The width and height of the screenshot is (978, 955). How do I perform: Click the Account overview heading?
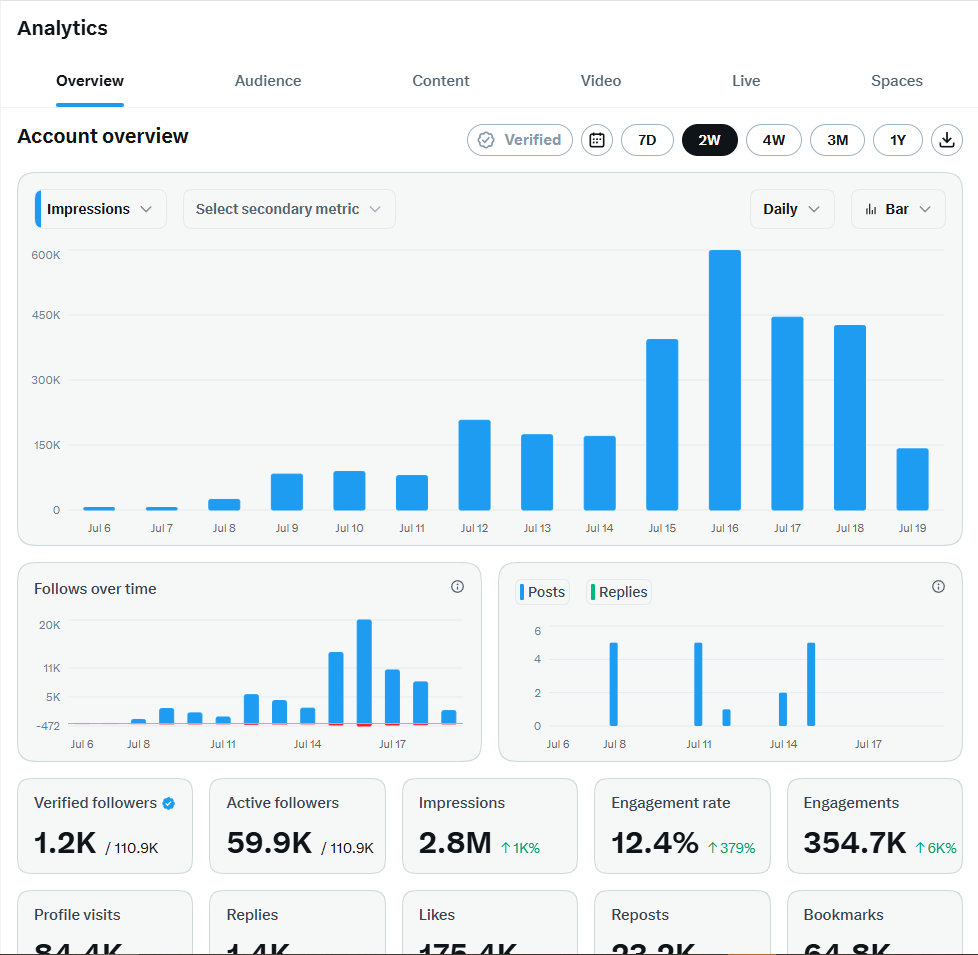[103, 136]
